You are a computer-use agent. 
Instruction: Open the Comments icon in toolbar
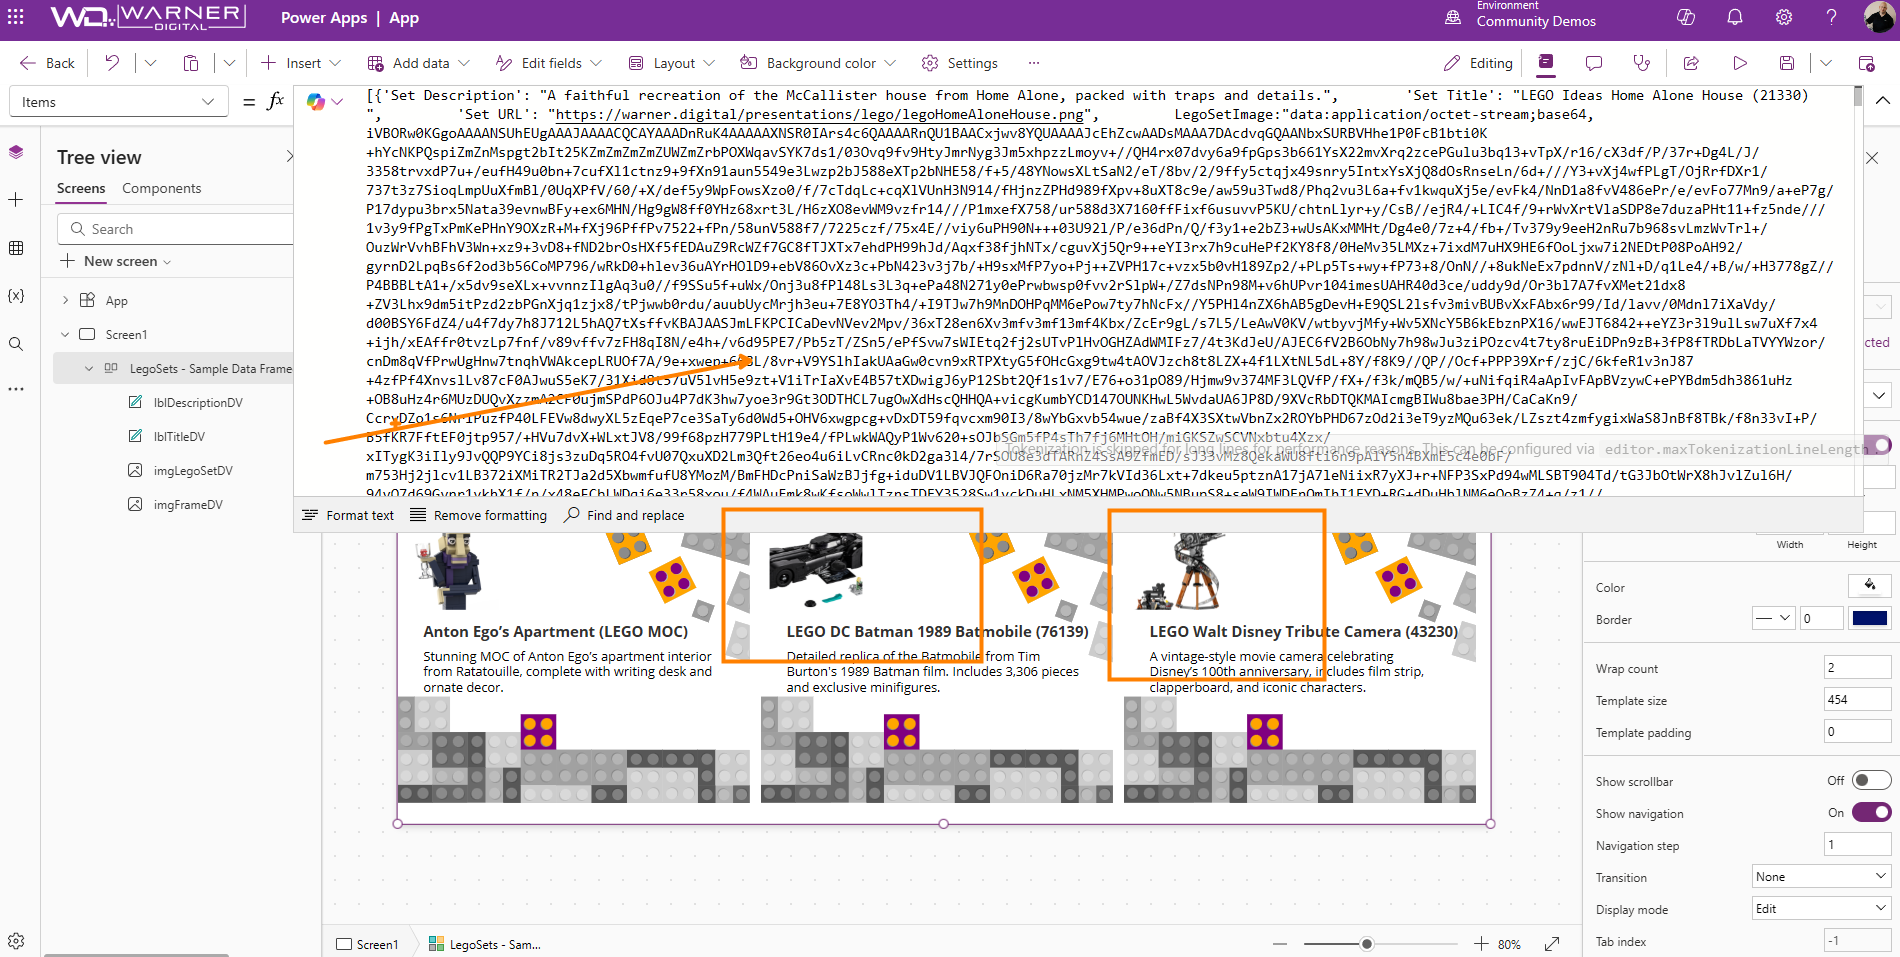[1594, 63]
